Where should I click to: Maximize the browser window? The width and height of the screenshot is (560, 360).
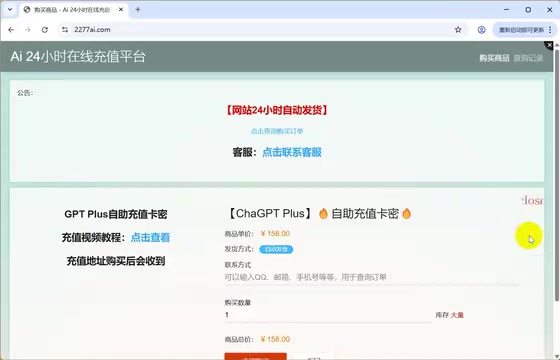528,10
